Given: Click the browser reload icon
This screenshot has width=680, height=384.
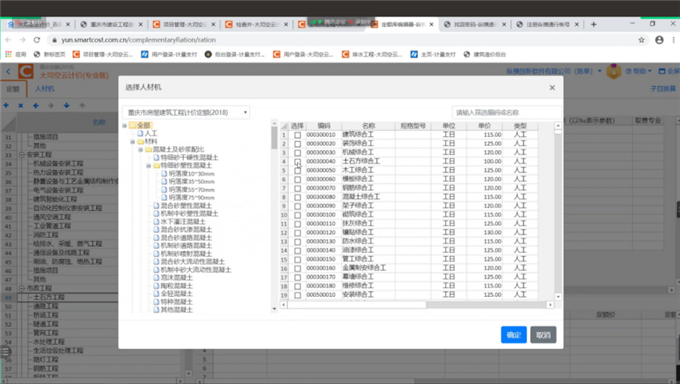Looking at the screenshot, I should coord(37,40).
